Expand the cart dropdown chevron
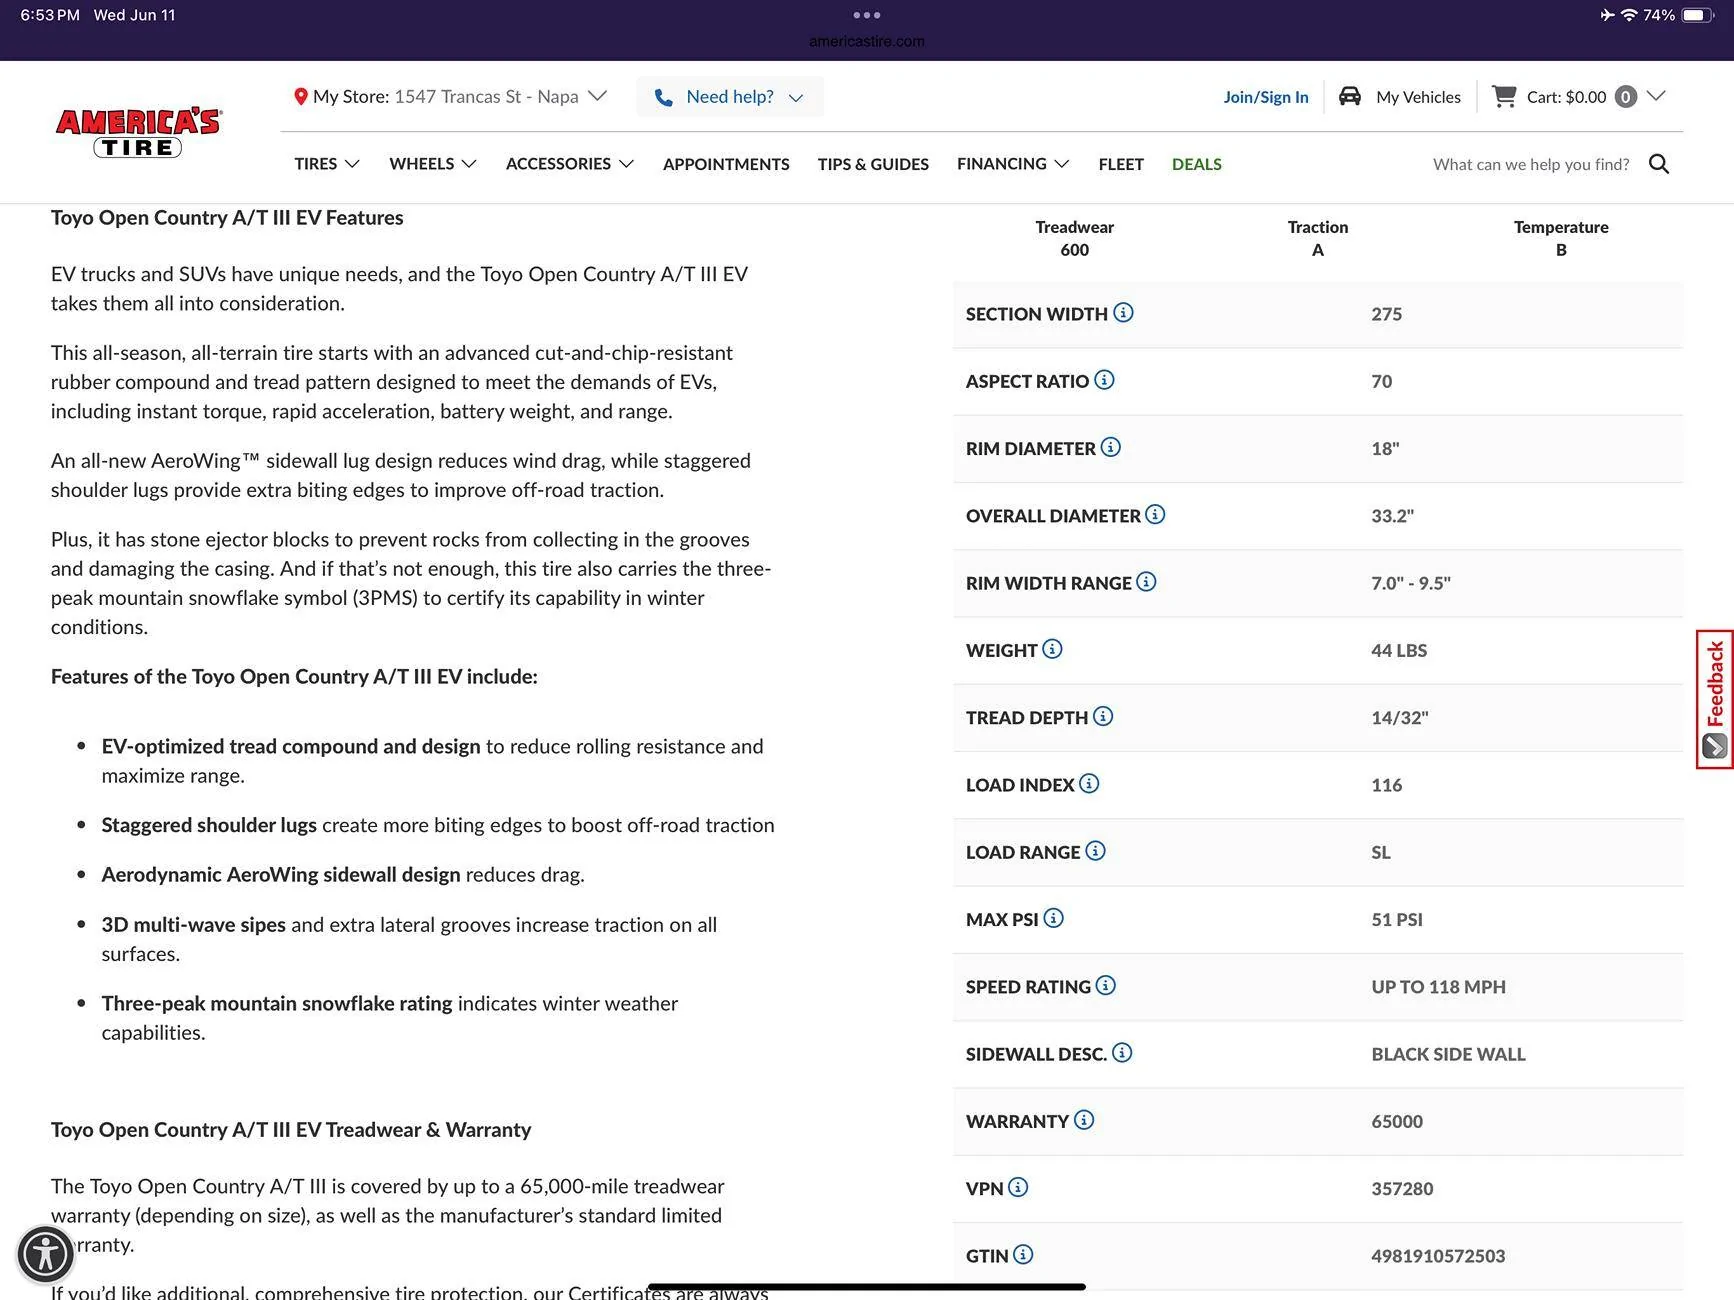The image size is (1734, 1300). 1656,96
